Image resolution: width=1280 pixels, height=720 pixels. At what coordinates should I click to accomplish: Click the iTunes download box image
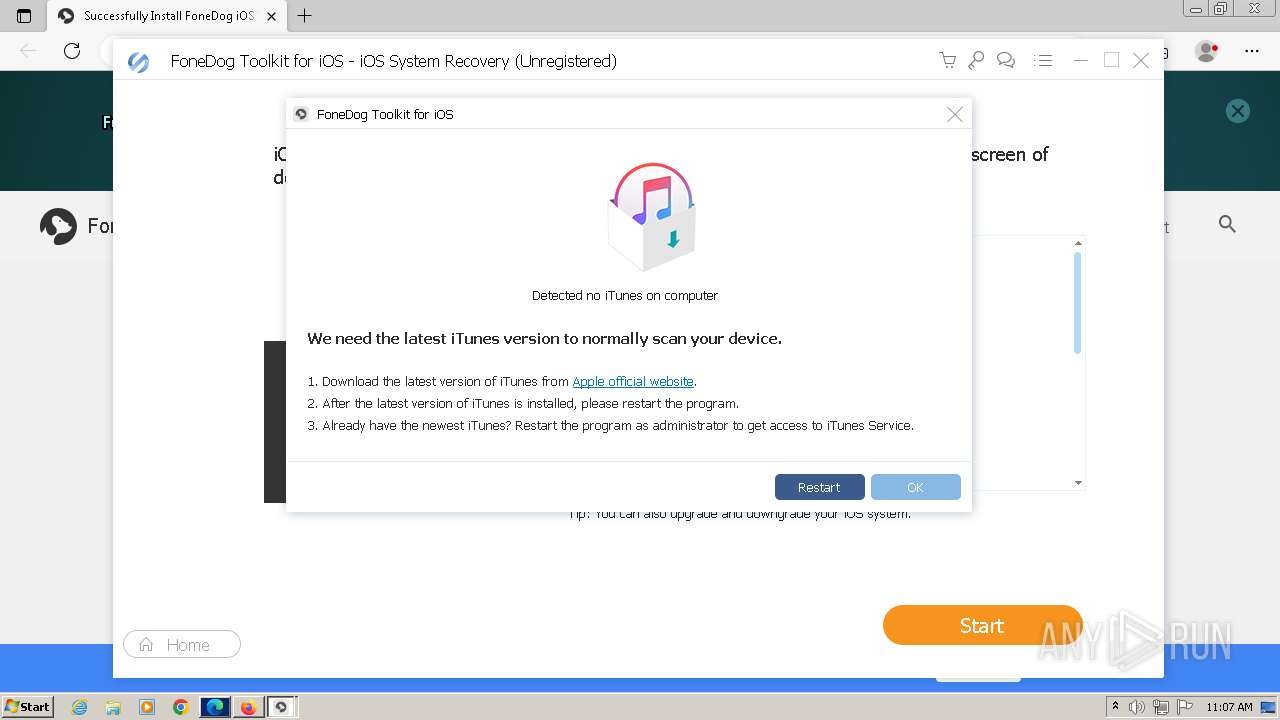[652, 216]
